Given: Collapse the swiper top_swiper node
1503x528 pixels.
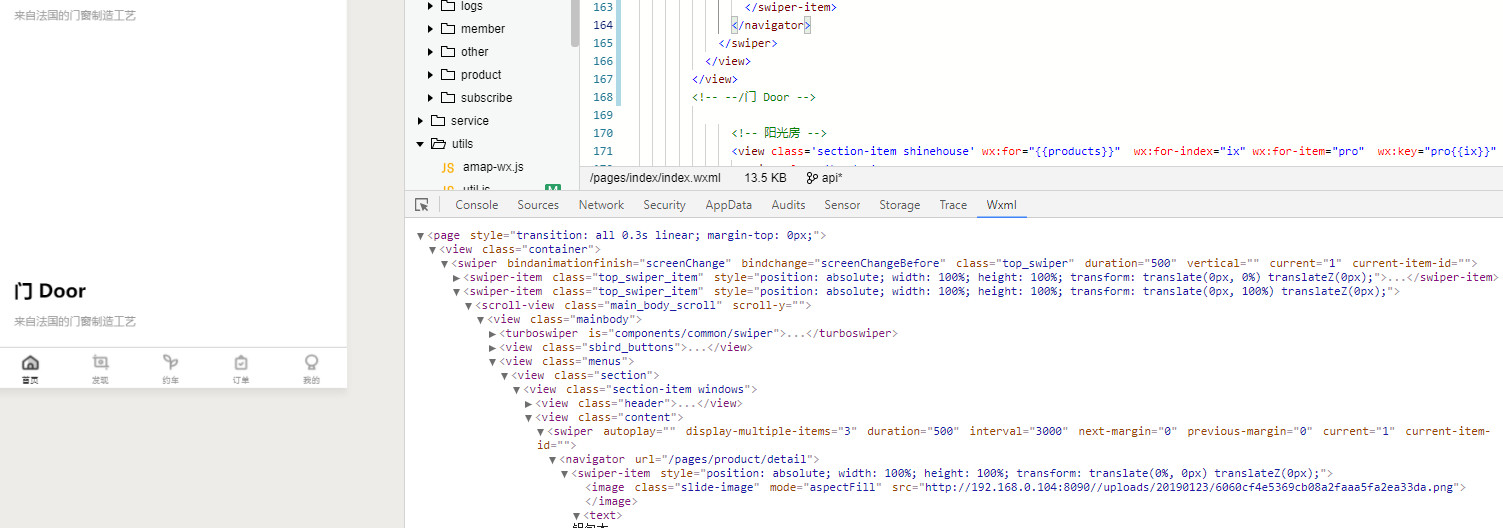Looking at the screenshot, I should point(445,264).
